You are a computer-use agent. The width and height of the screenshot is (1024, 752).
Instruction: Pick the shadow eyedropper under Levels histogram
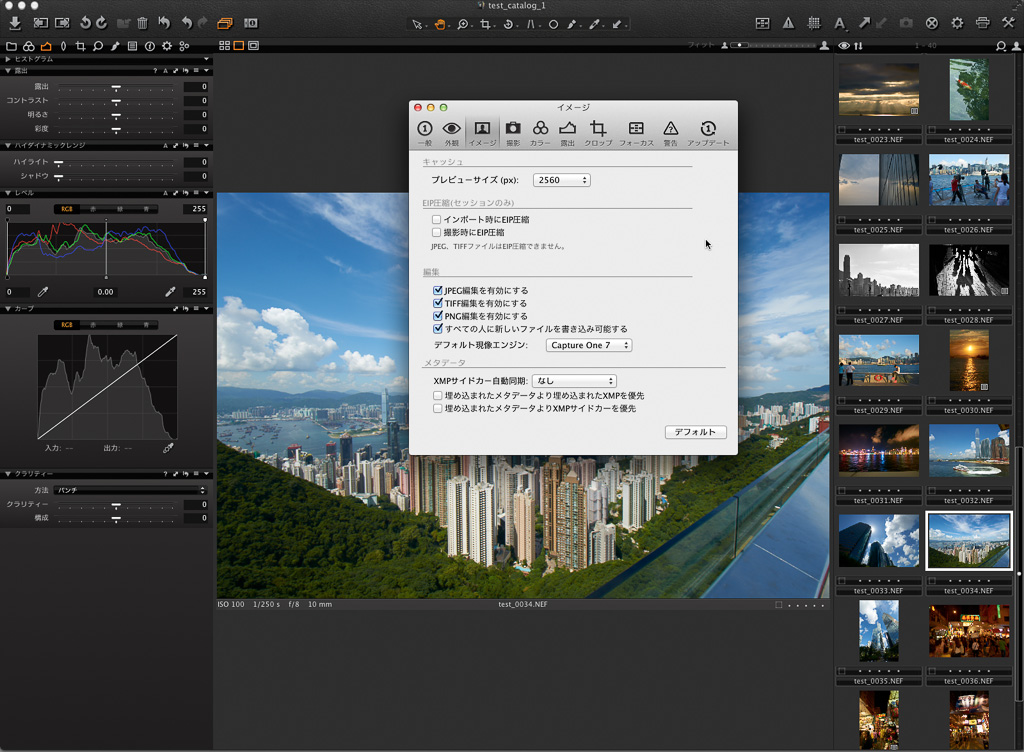click(x=43, y=292)
